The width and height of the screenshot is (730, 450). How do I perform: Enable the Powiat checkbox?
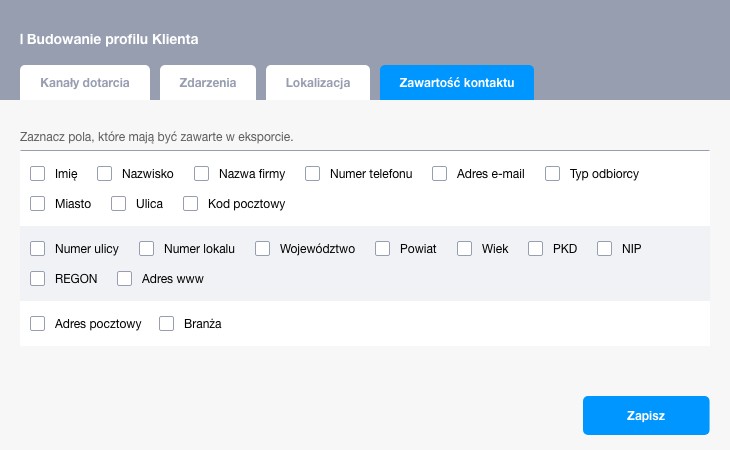click(x=383, y=249)
